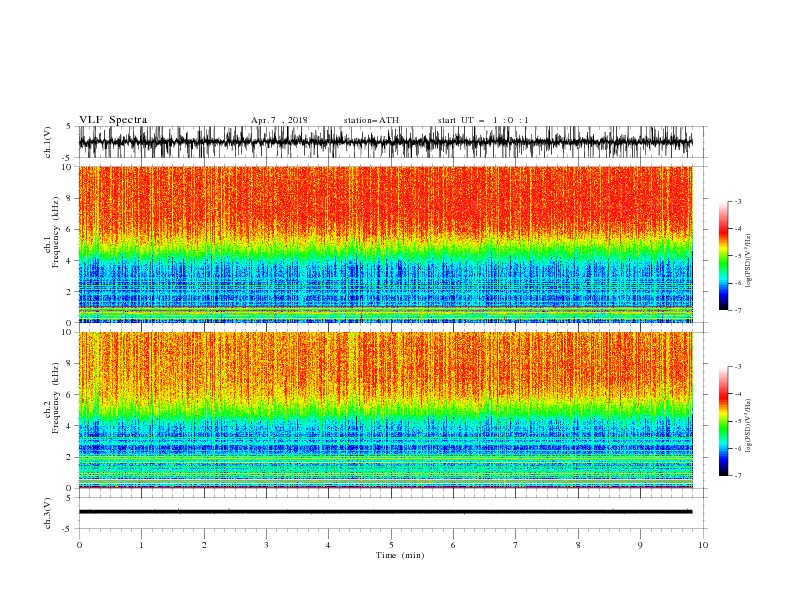Click the ch.1(V) axis 5 tick label
The width and height of the screenshot is (792, 612).
pos(69,127)
